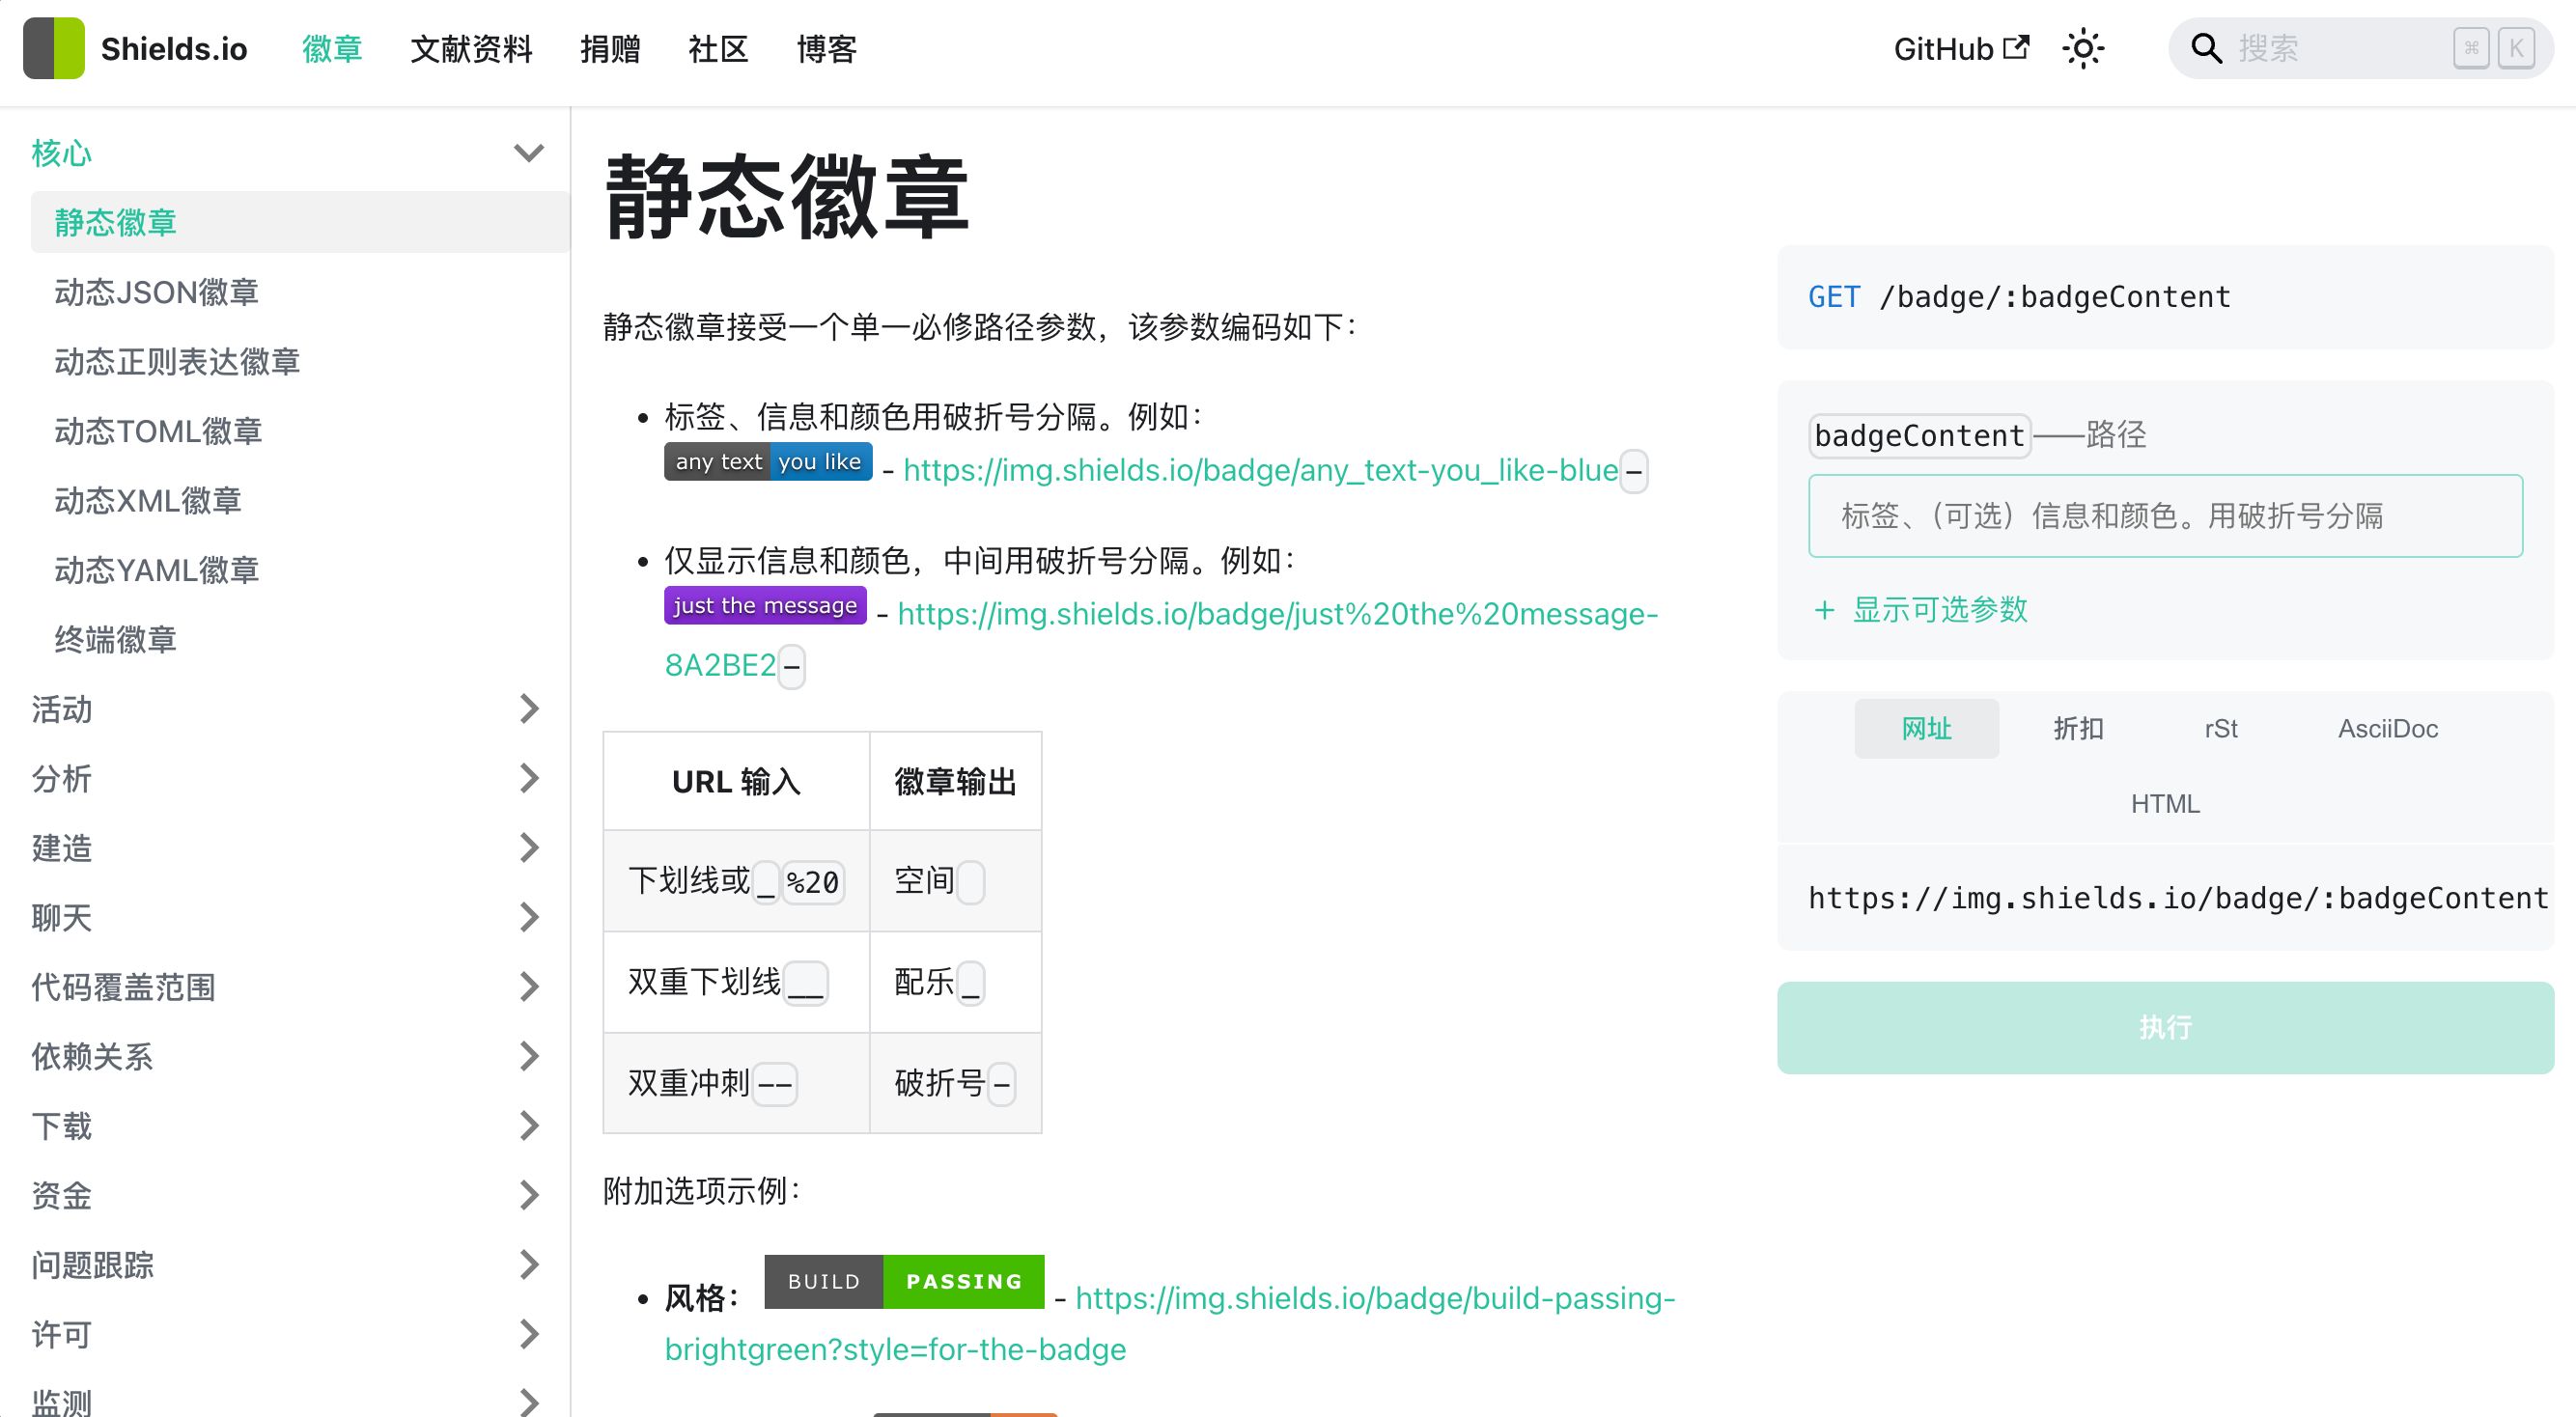The width and height of the screenshot is (2576, 1417).
Task: Open the GitHub external link
Action: pyautogui.click(x=1961, y=48)
